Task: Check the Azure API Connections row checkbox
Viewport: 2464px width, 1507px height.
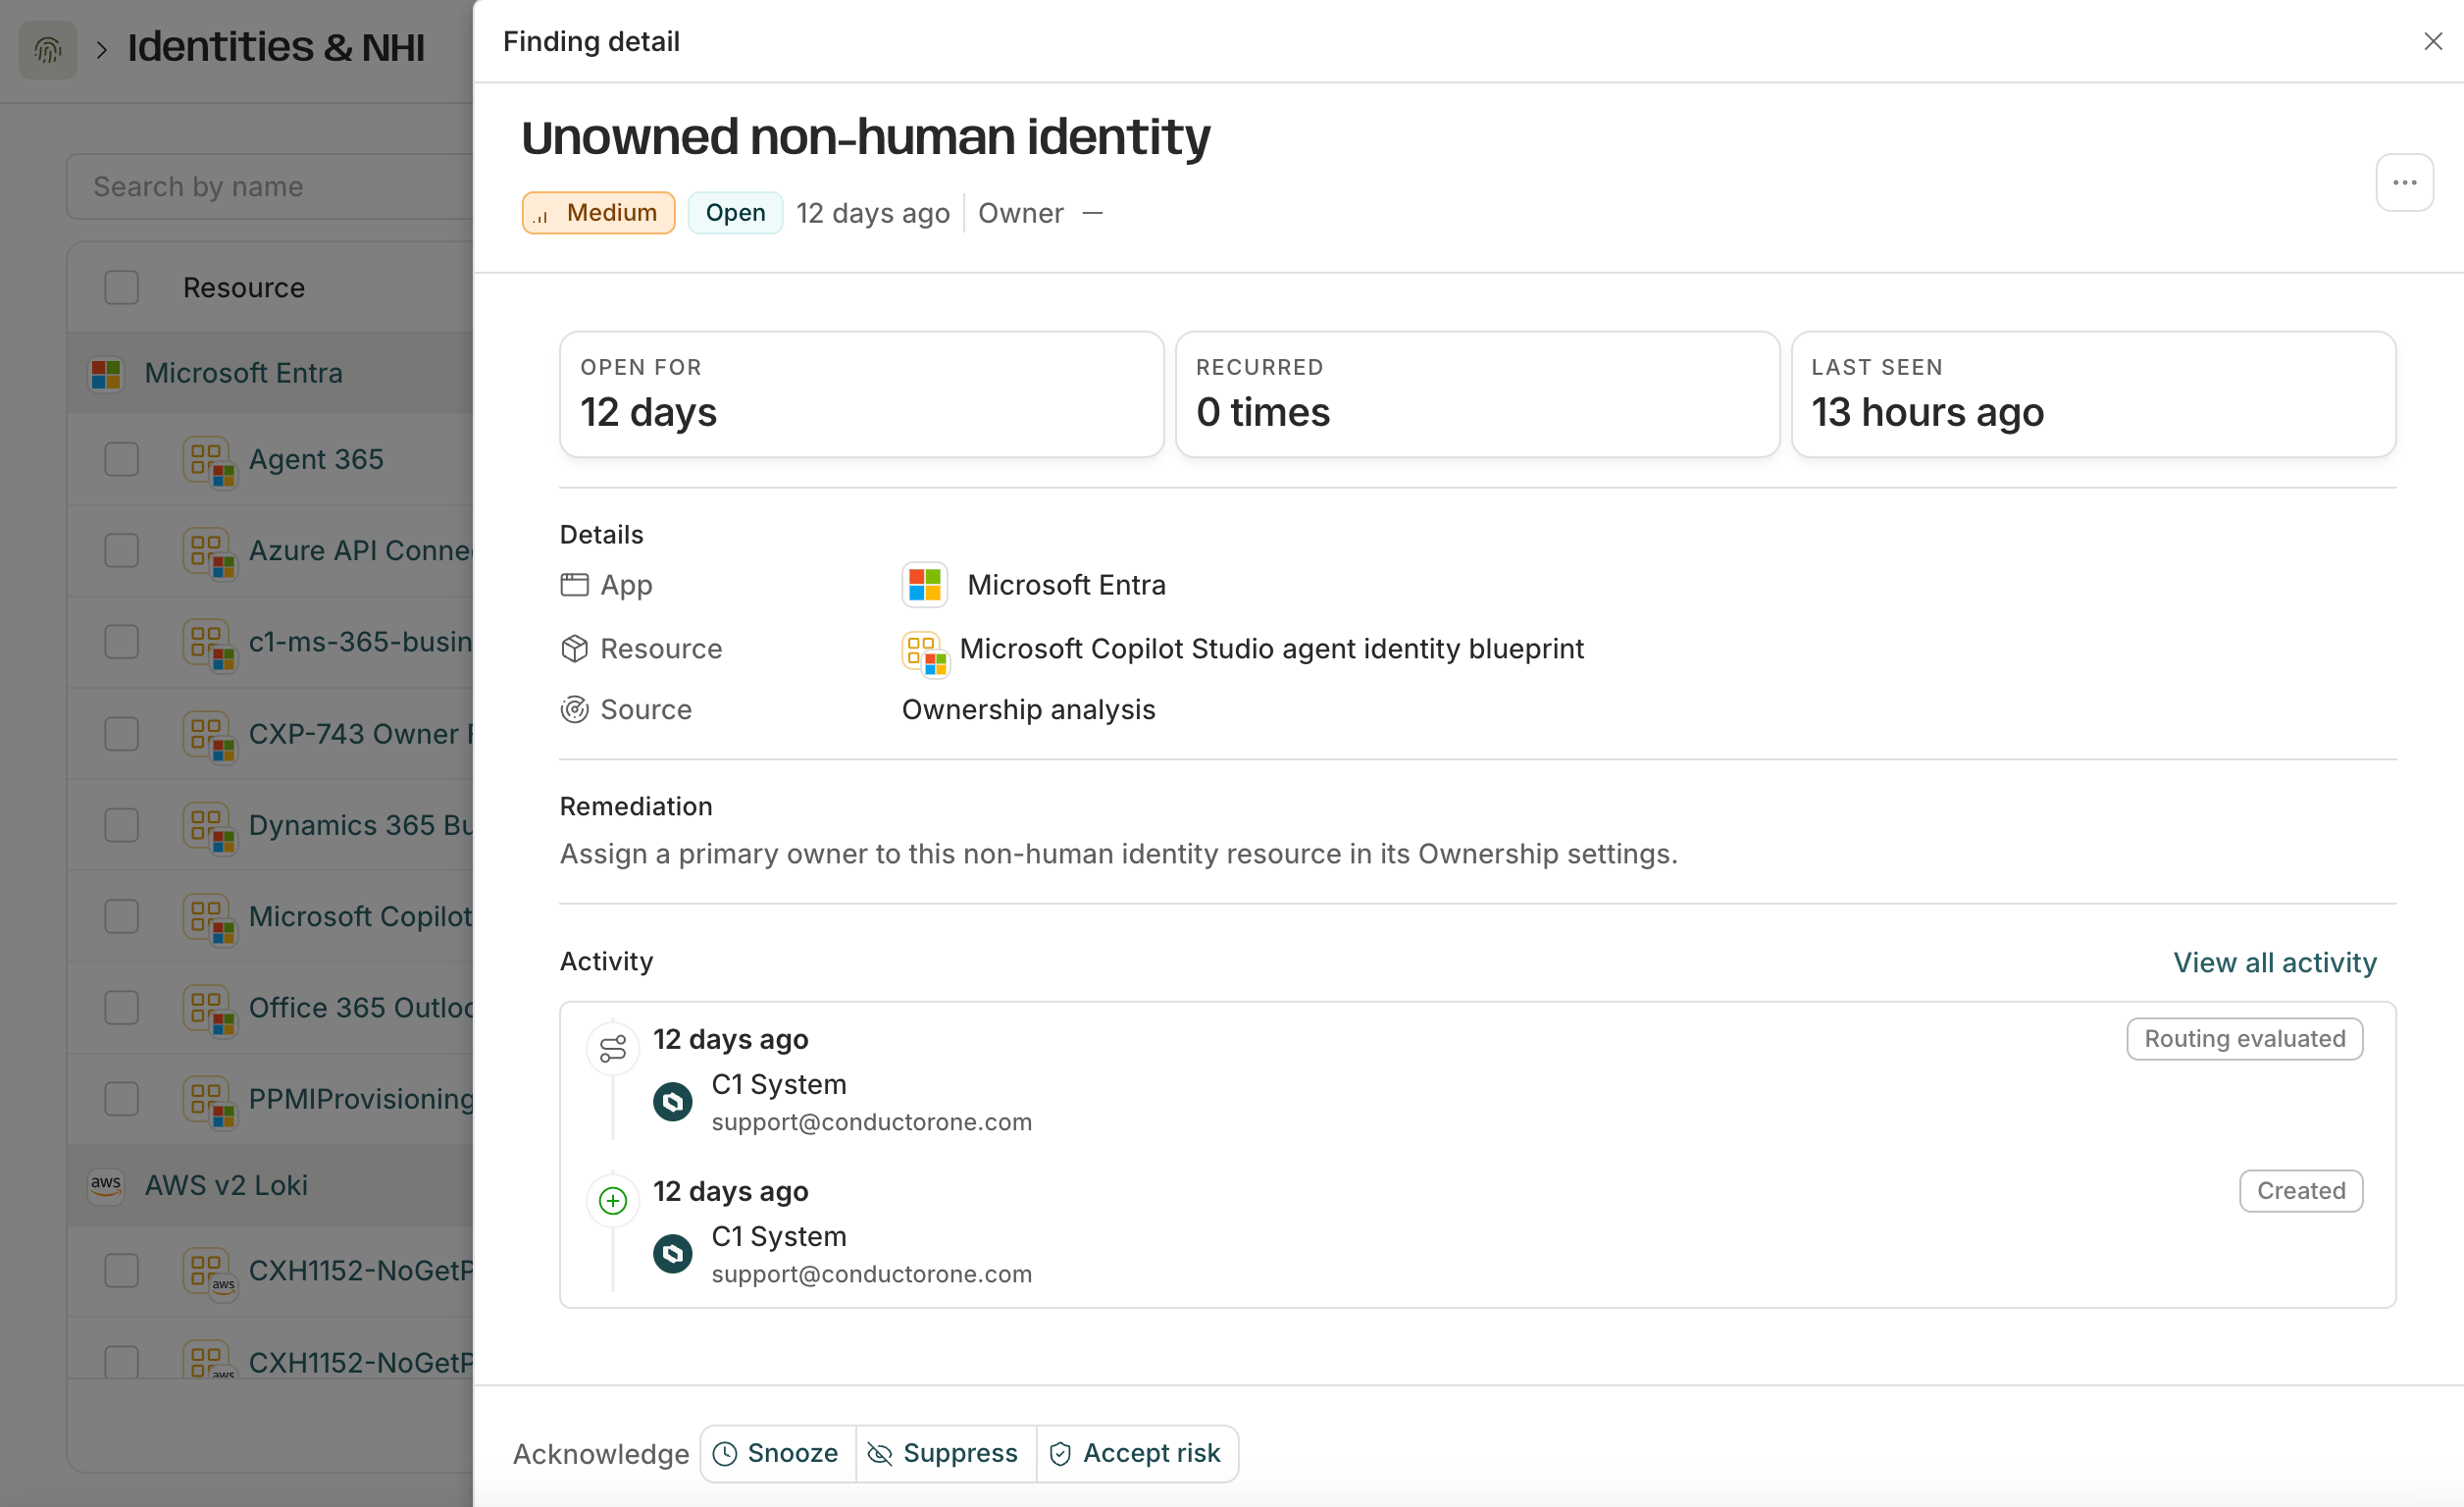Action: pyautogui.click(x=122, y=551)
